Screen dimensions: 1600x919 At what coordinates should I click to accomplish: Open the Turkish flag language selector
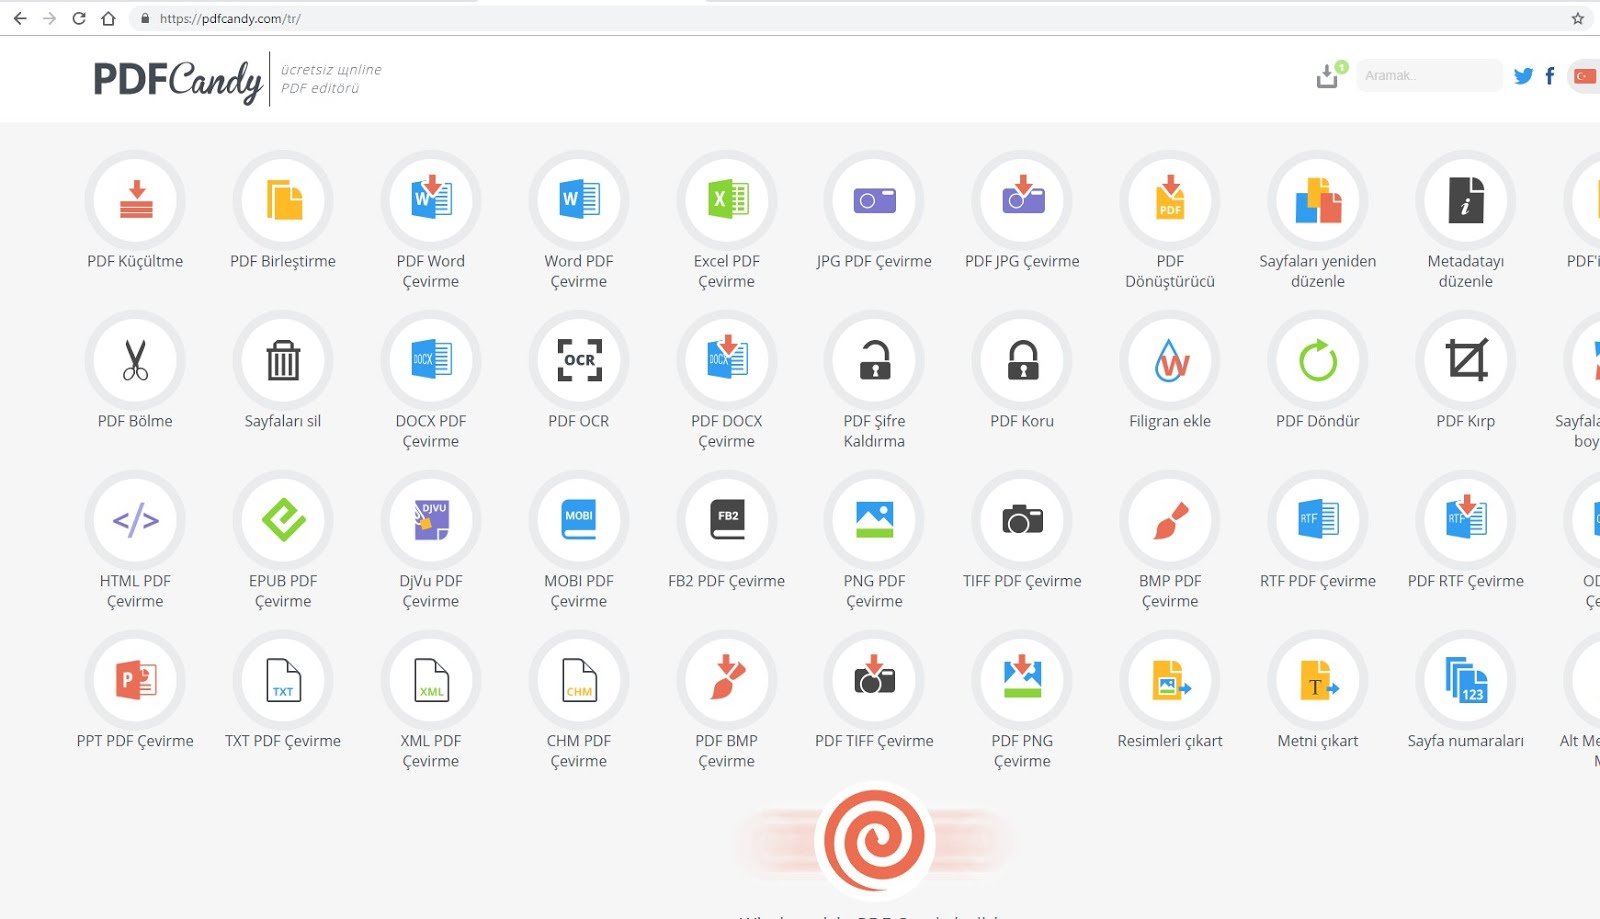pyautogui.click(x=1584, y=76)
